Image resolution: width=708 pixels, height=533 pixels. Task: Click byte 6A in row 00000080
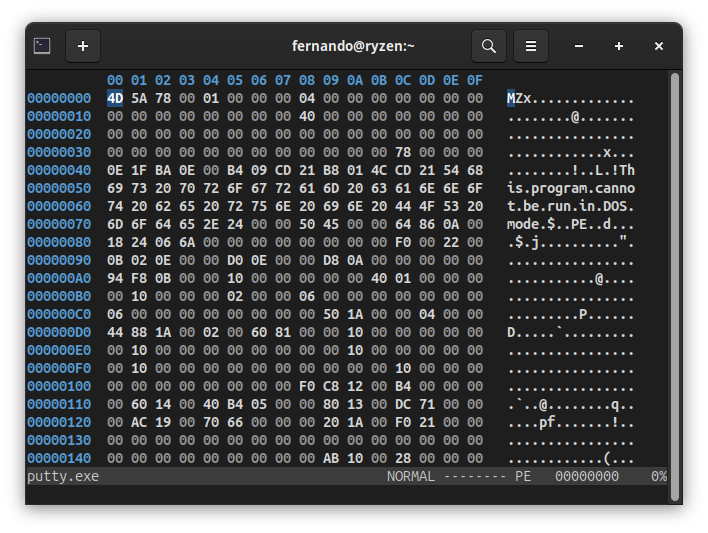(x=187, y=242)
